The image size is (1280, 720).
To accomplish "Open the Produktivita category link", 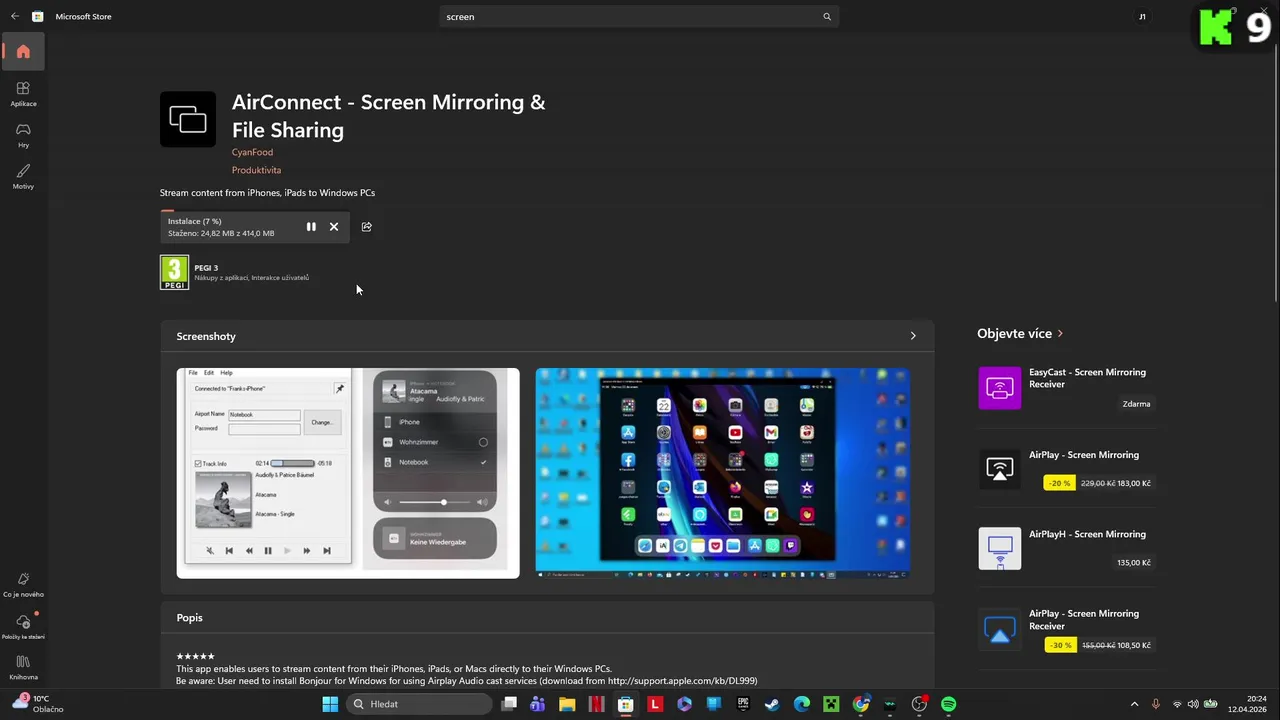I will coord(256,170).
